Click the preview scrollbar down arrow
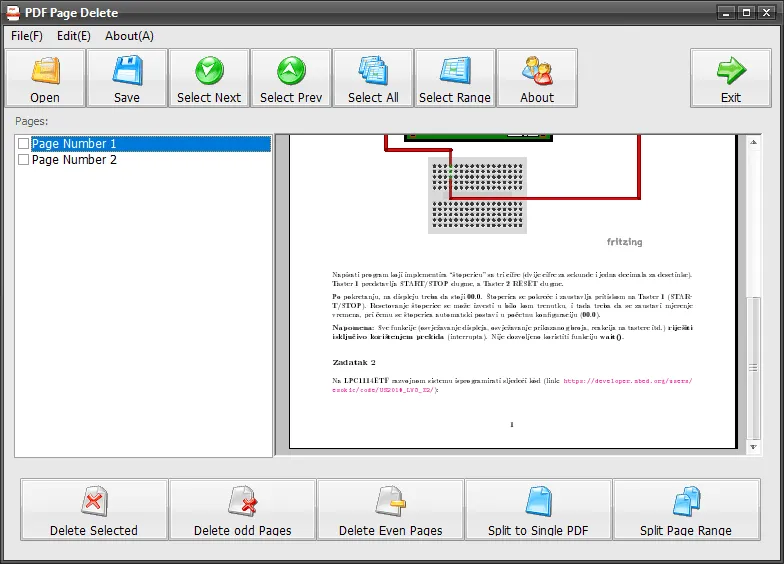Image resolution: width=784 pixels, height=564 pixels. tap(754, 447)
